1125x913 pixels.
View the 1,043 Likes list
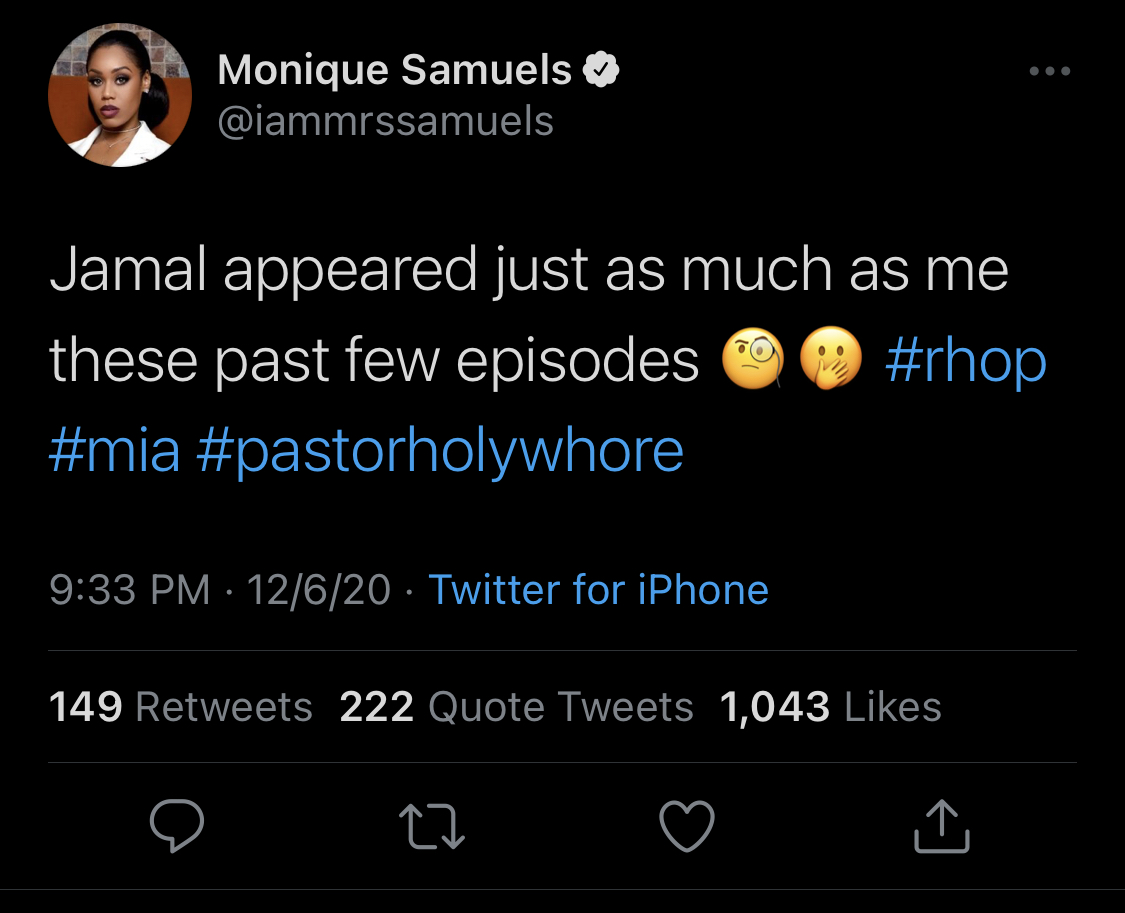(830, 706)
